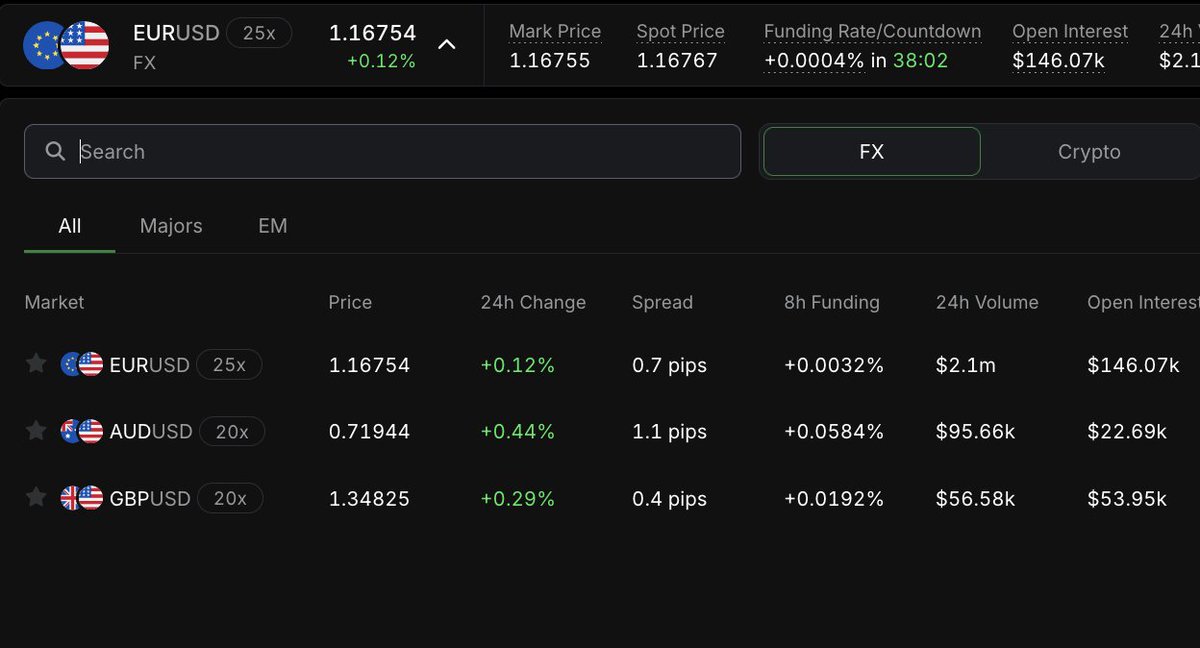Click AUDUSD 24h change +0.44%
Image resolution: width=1200 pixels, height=648 pixels.
coord(517,431)
